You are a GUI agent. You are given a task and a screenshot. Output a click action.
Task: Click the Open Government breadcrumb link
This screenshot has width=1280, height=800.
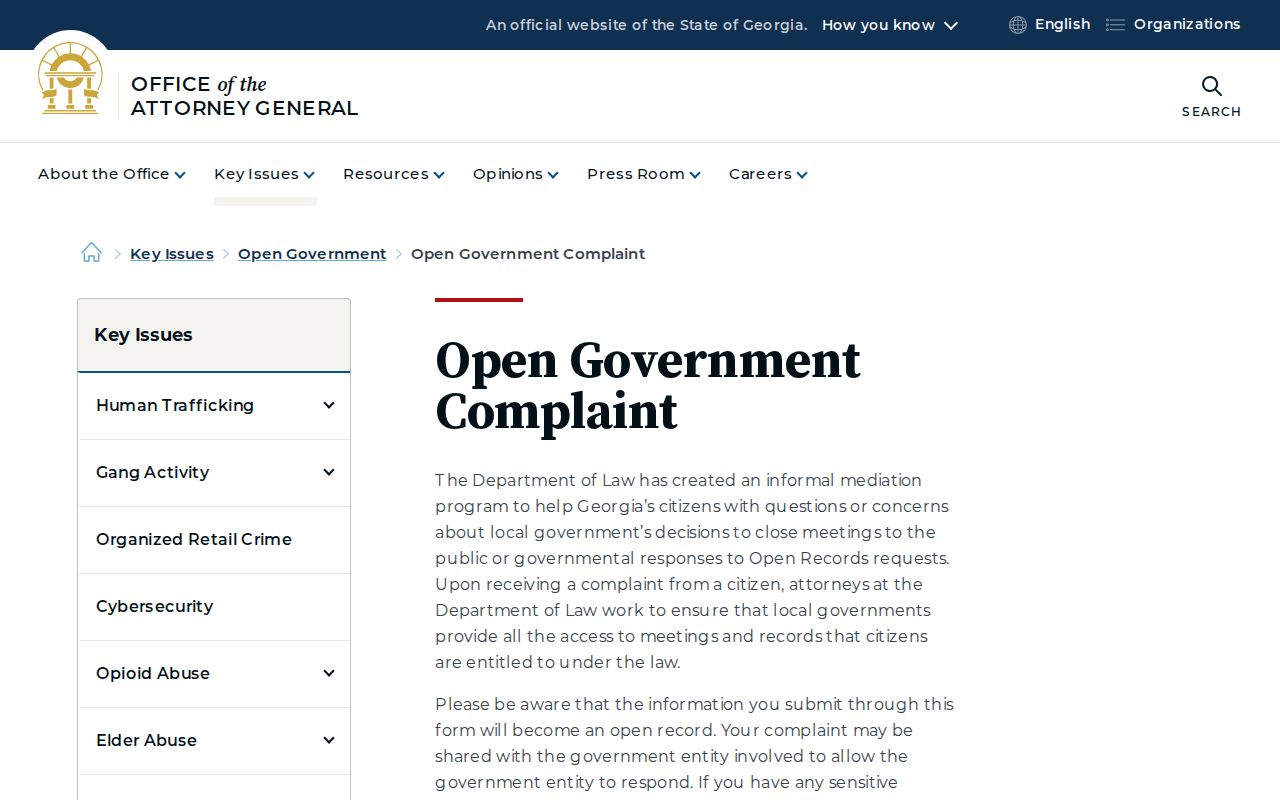[312, 254]
